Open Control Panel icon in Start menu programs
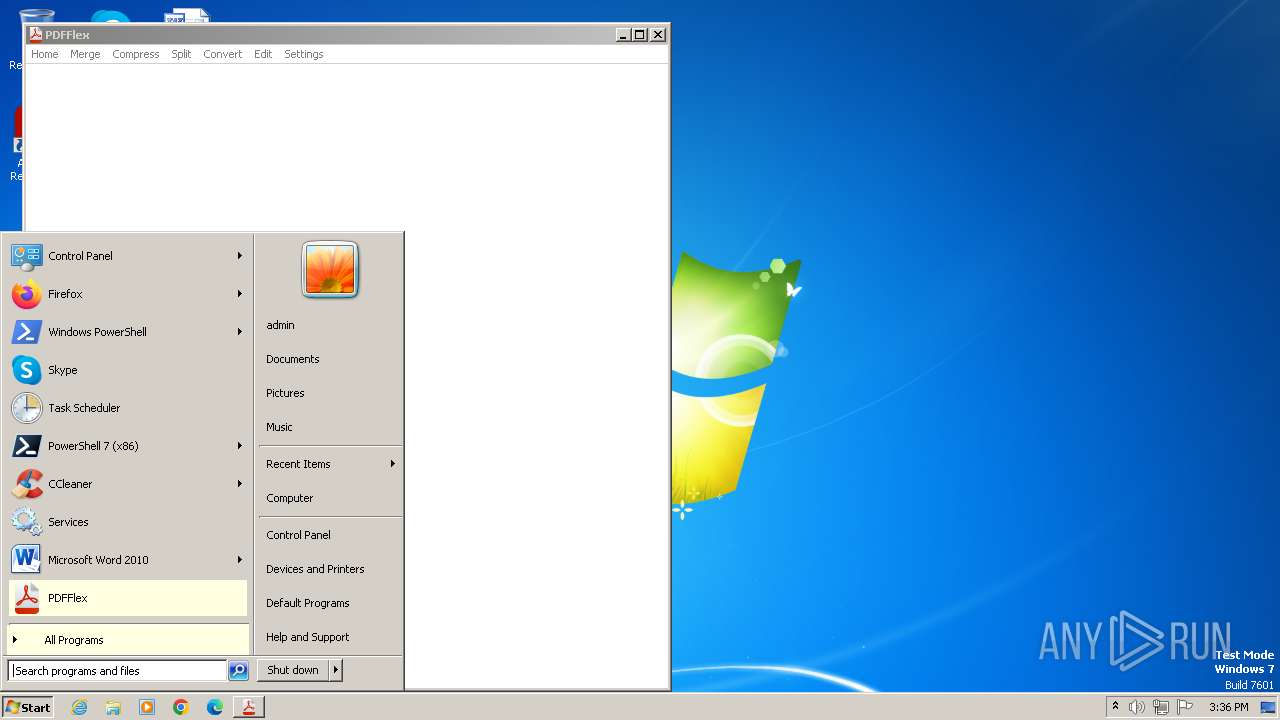The width and height of the screenshot is (1280, 720). point(26,256)
